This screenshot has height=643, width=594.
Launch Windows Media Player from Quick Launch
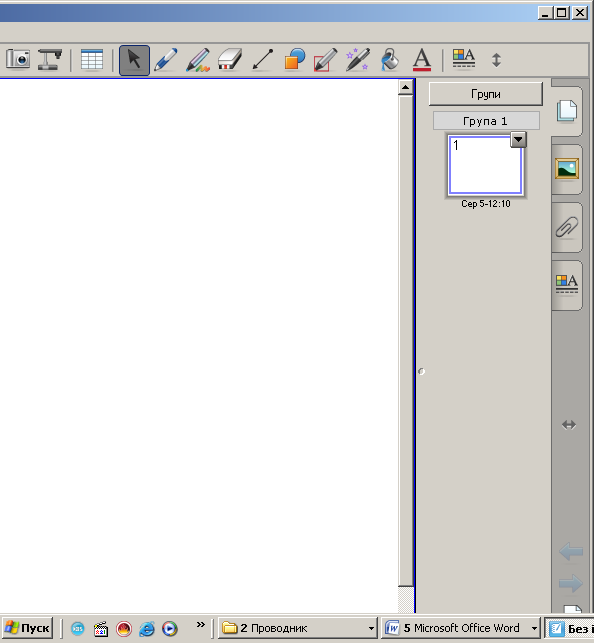[x=170, y=628]
